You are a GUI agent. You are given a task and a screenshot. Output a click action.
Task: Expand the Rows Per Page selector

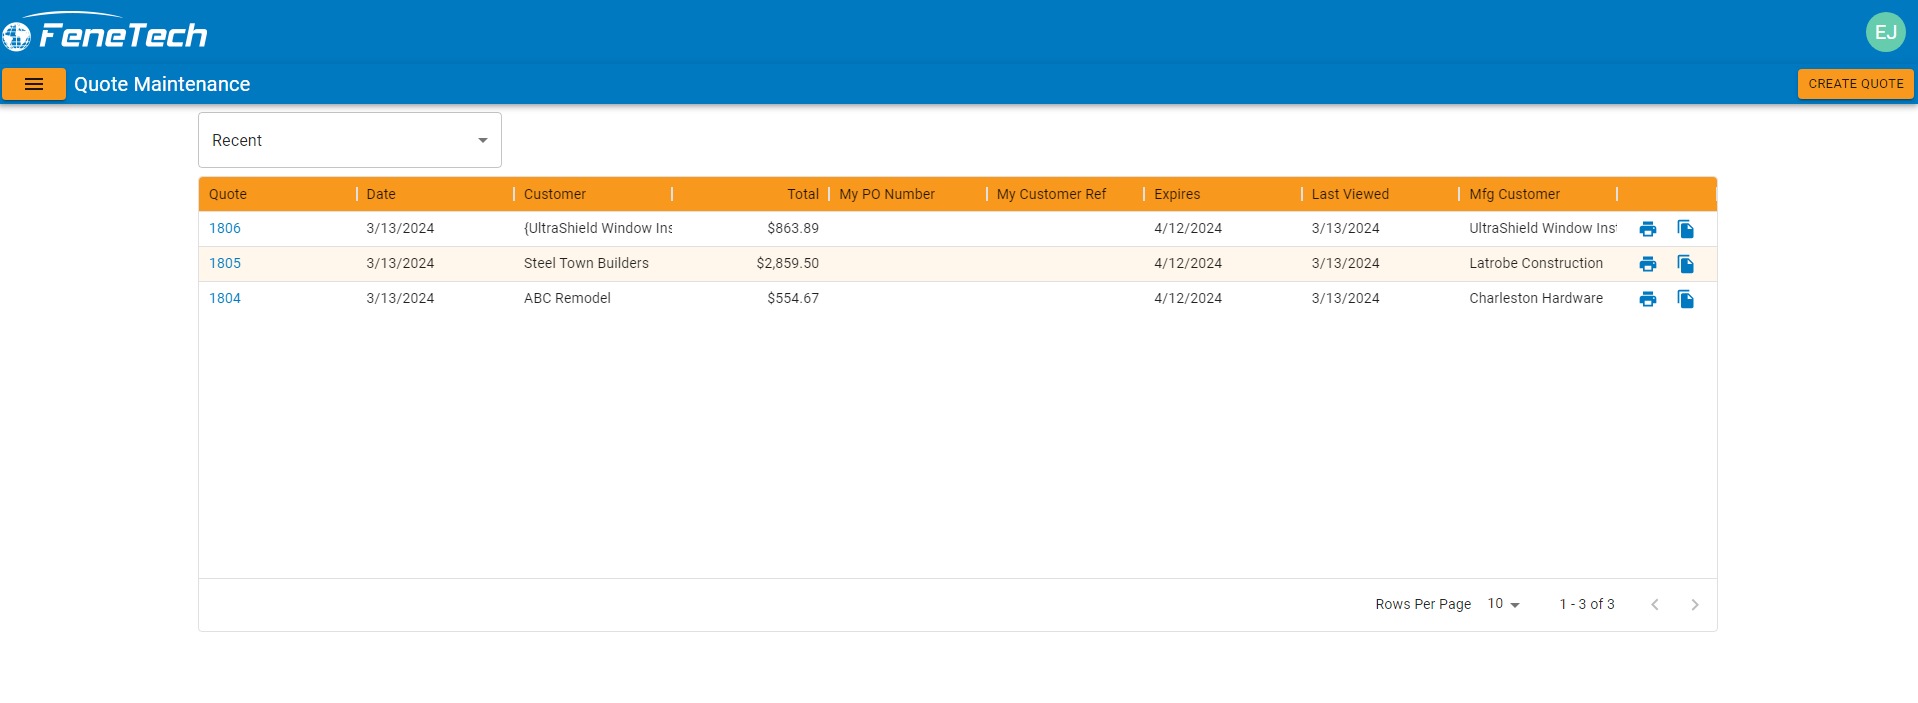[x=1503, y=604]
